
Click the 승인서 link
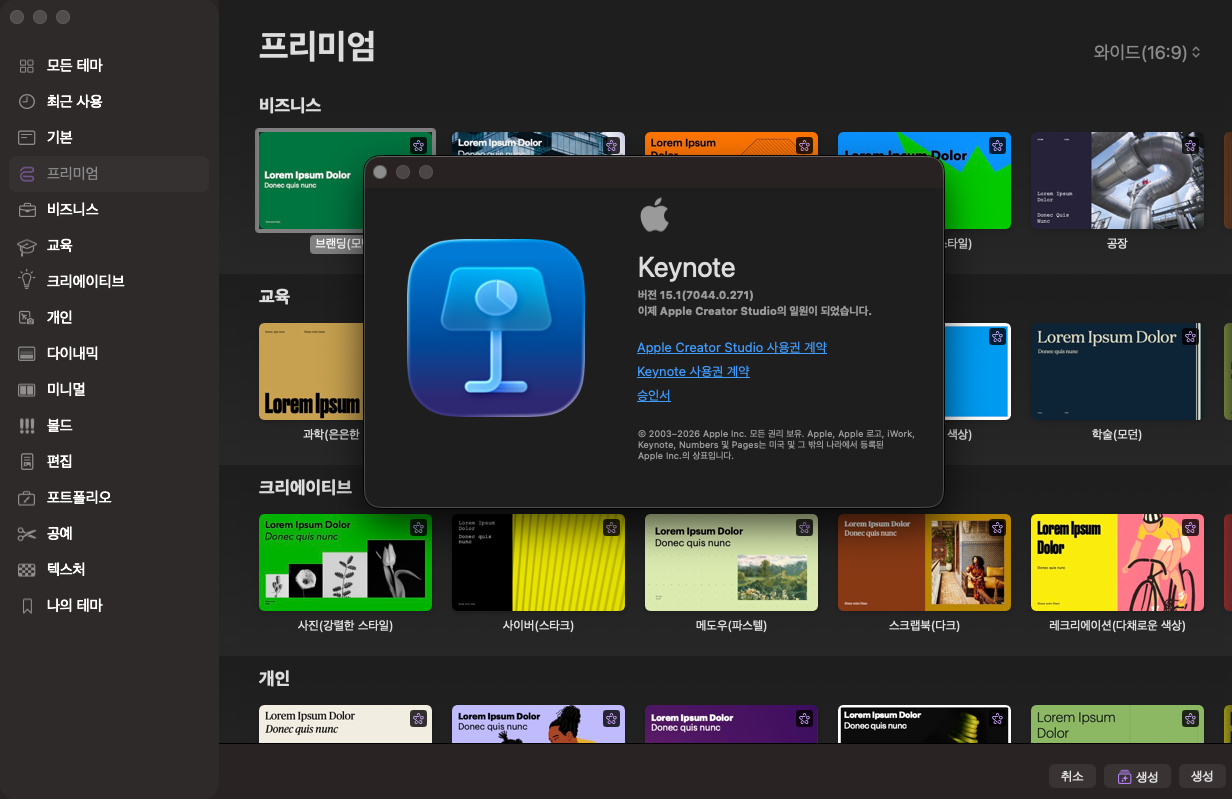654,396
